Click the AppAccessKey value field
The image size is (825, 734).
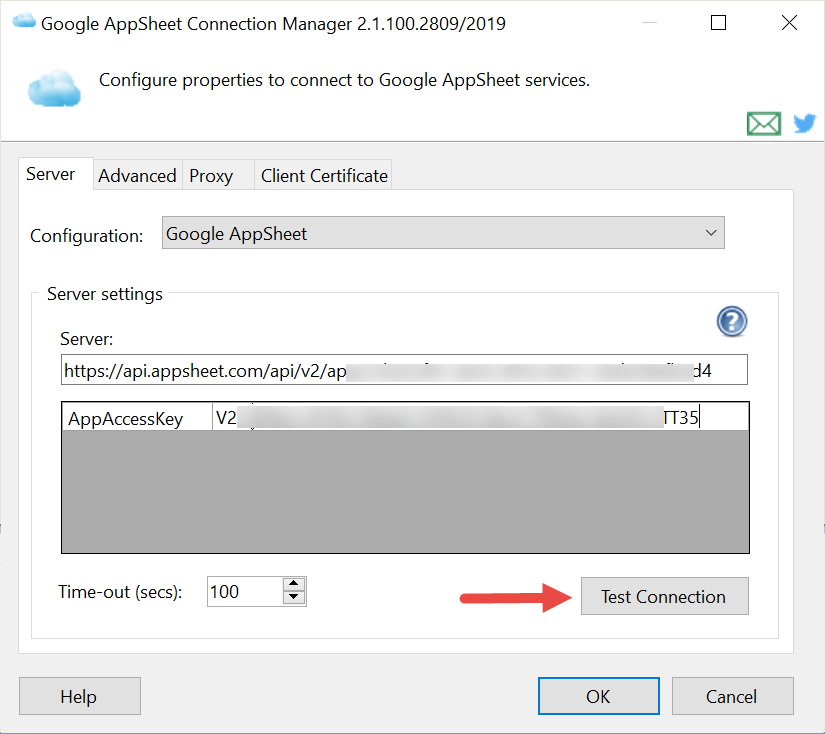coord(480,417)
